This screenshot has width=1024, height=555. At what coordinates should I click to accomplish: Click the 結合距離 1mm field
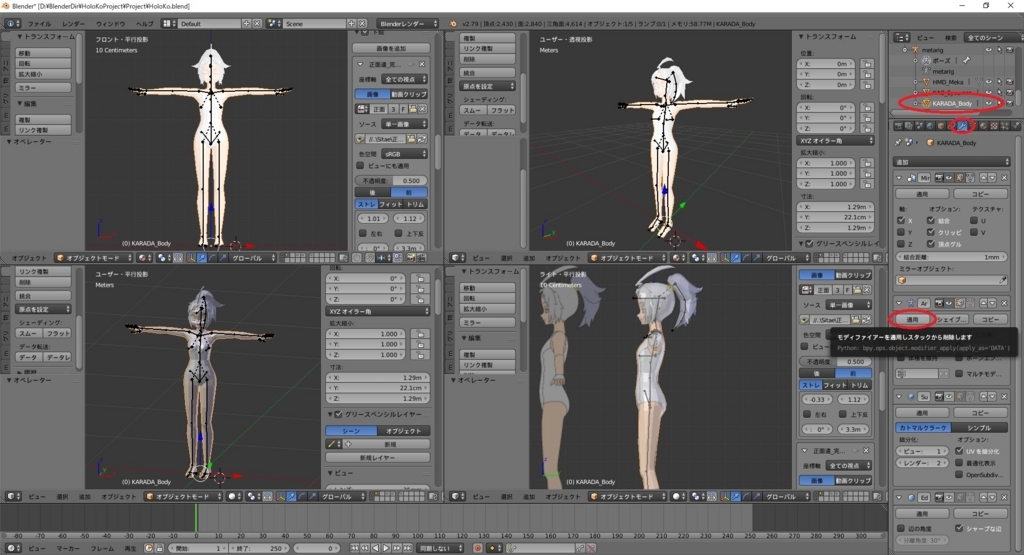click(952, 257)
